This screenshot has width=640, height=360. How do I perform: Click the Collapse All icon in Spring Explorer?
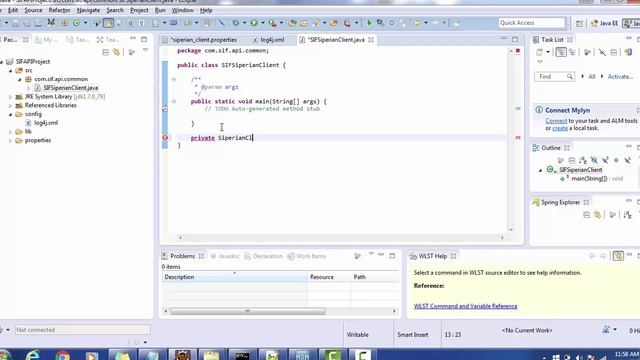(587, 215)
